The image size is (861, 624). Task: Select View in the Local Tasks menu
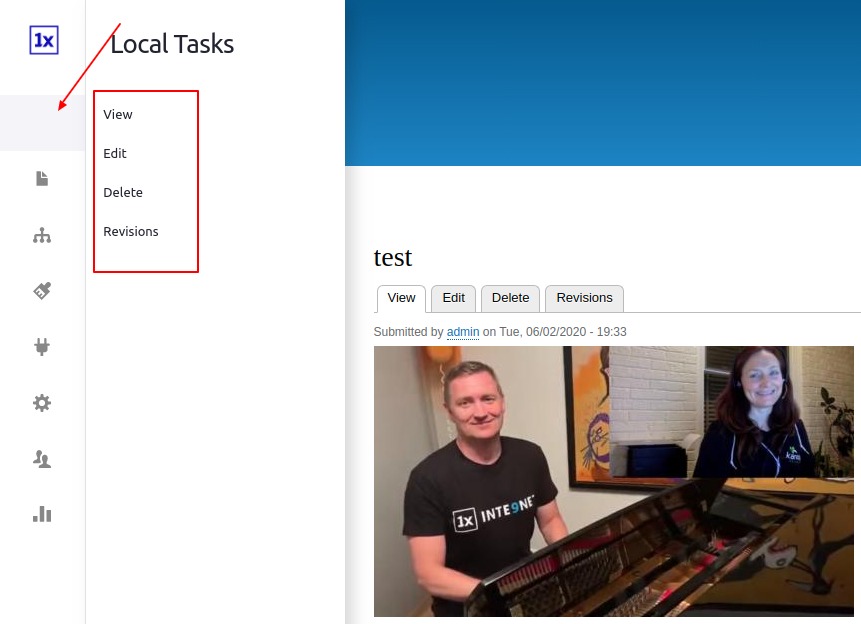[117, 114]
